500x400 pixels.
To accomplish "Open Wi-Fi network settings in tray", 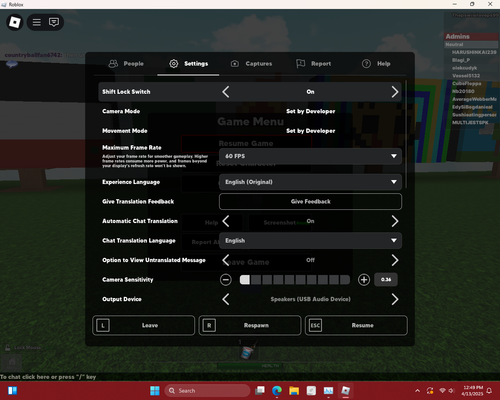I will (x=442, y=391).
